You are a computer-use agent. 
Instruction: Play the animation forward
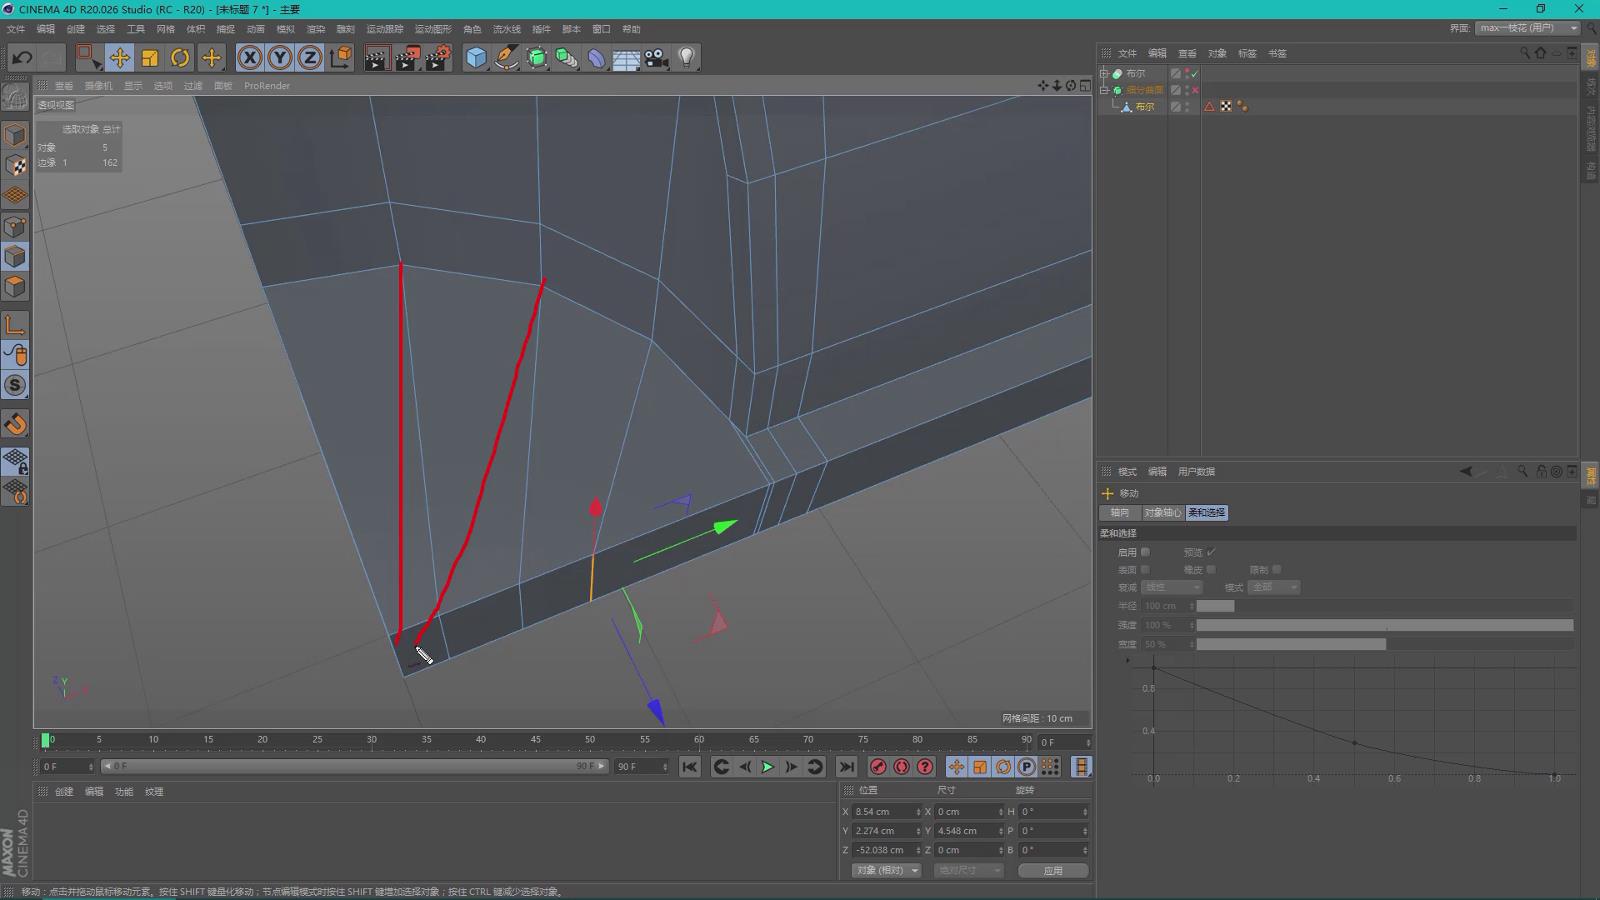coord(768,767)
